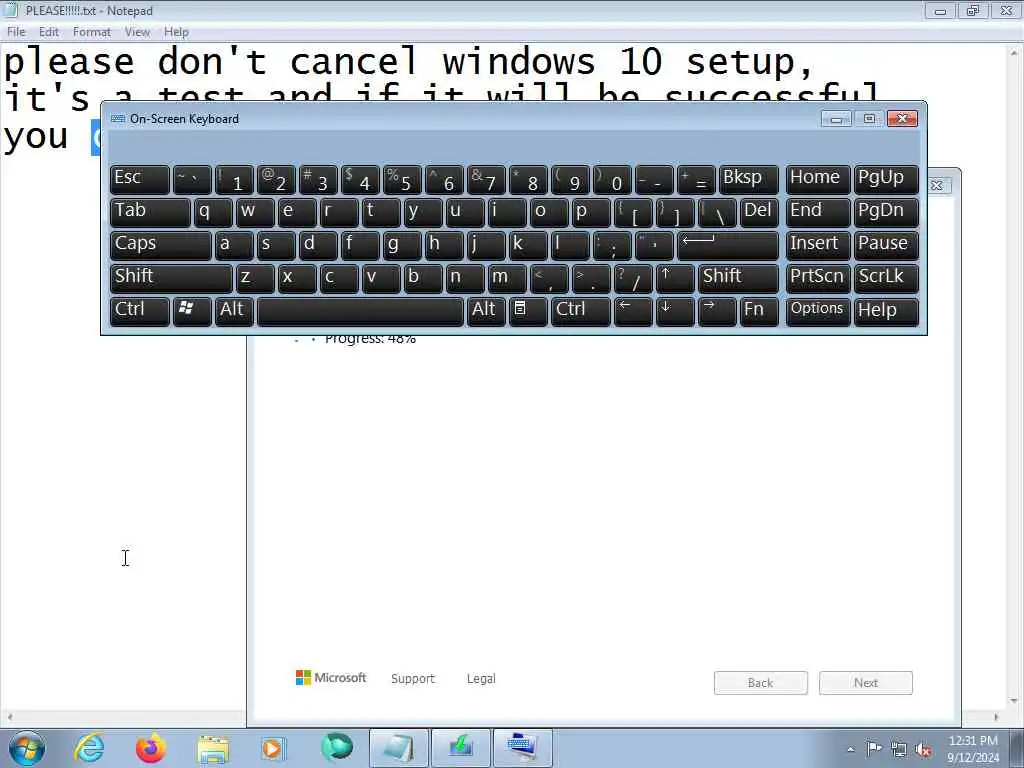Viewport: 1024px width, 768px height.
Task: Click the Esc key on keyboard
Action: tap(140, 180)
